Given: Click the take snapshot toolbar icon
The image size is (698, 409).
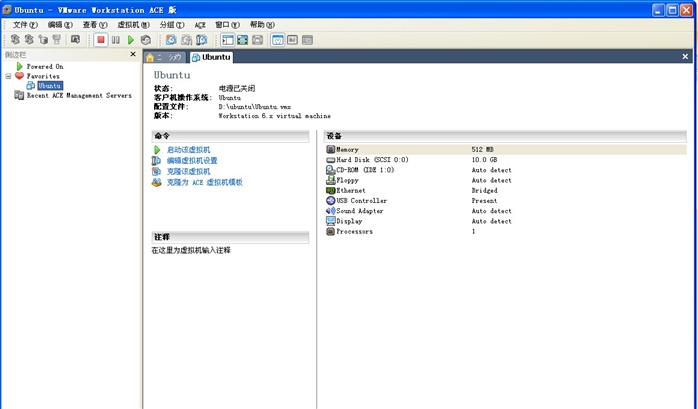Looking at the screenshot, I should 171,40.
